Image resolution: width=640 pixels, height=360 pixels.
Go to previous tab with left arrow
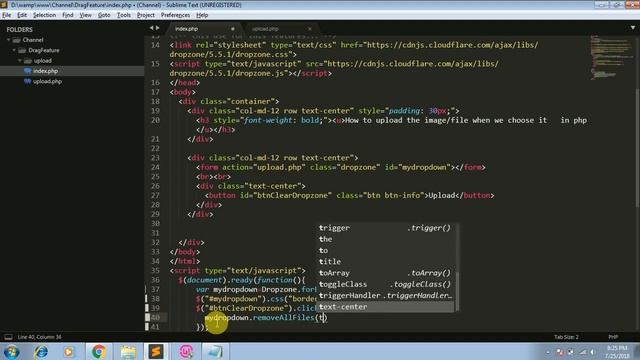151,28
